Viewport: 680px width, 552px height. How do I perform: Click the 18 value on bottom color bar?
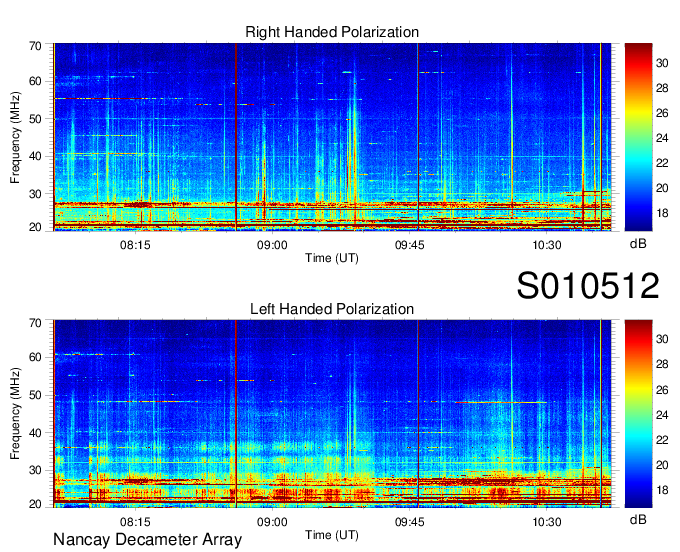tap(662, 490)
